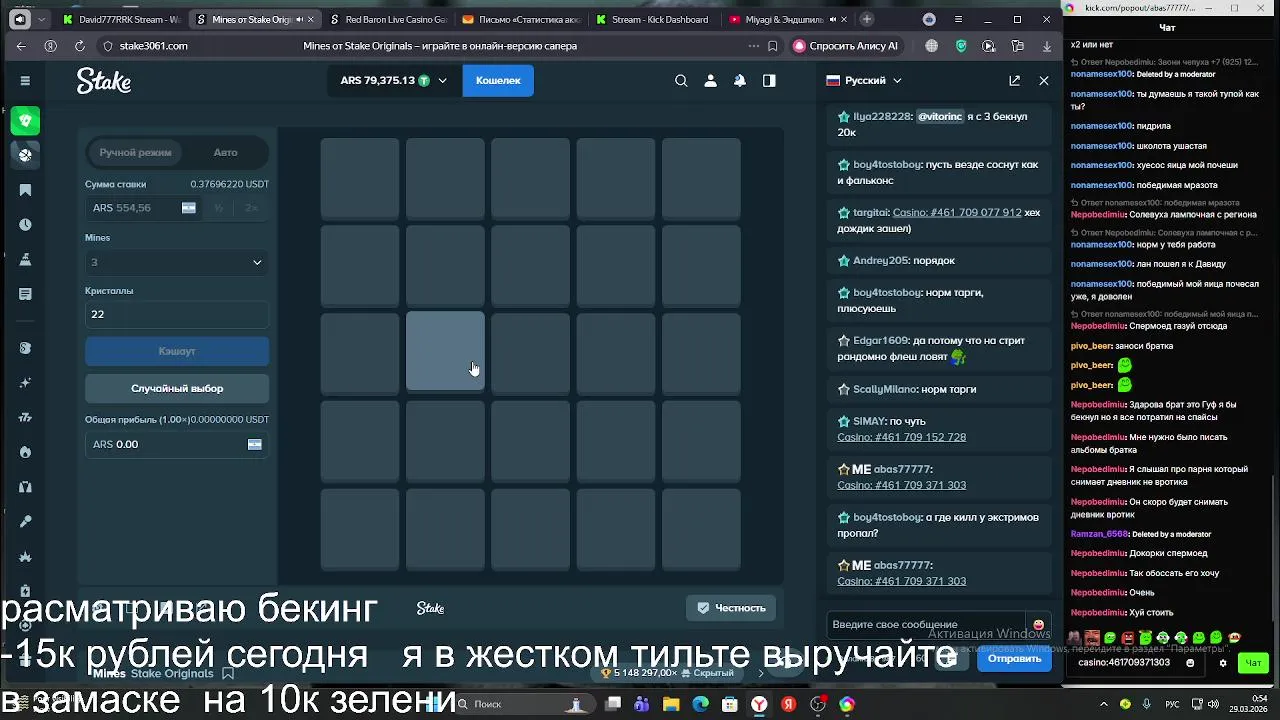Open the user profile icon
The image size is (1280, 720).
point(710,81)
